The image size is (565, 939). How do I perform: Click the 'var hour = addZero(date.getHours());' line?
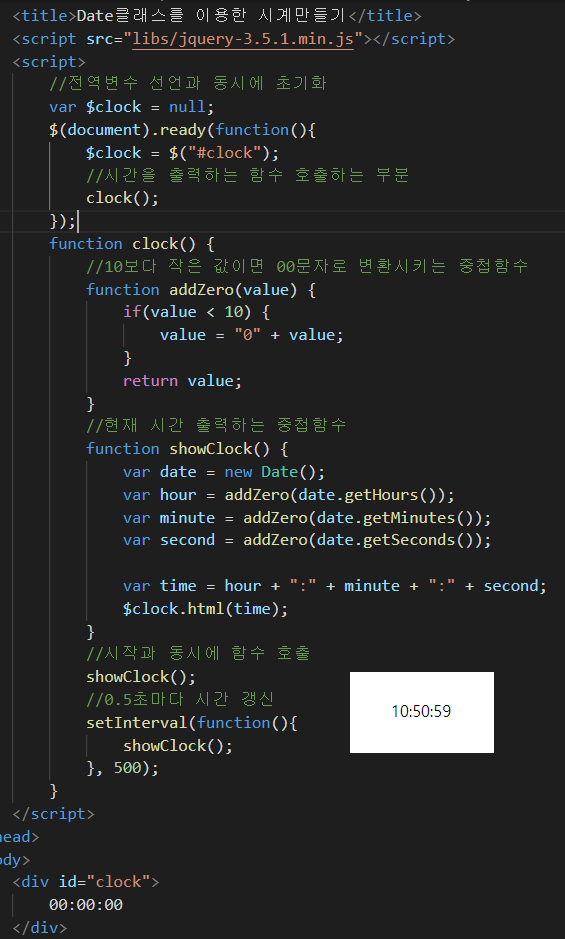coord(288,495)
